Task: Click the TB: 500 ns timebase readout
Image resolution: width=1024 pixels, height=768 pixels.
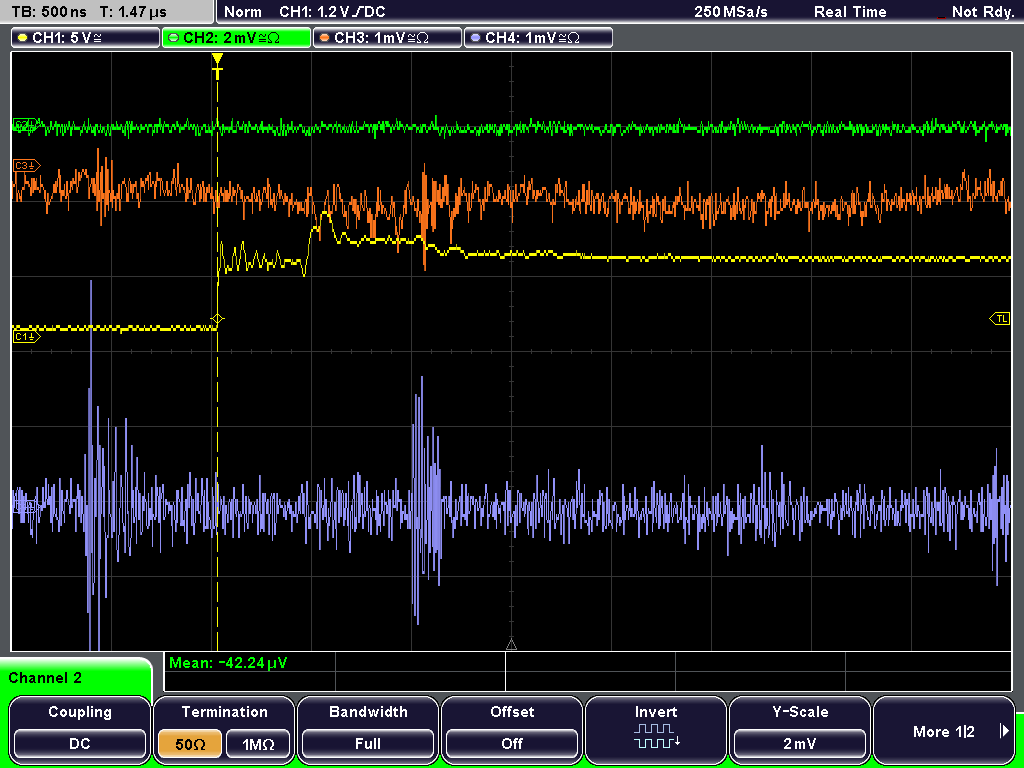Action: [48, 12]
